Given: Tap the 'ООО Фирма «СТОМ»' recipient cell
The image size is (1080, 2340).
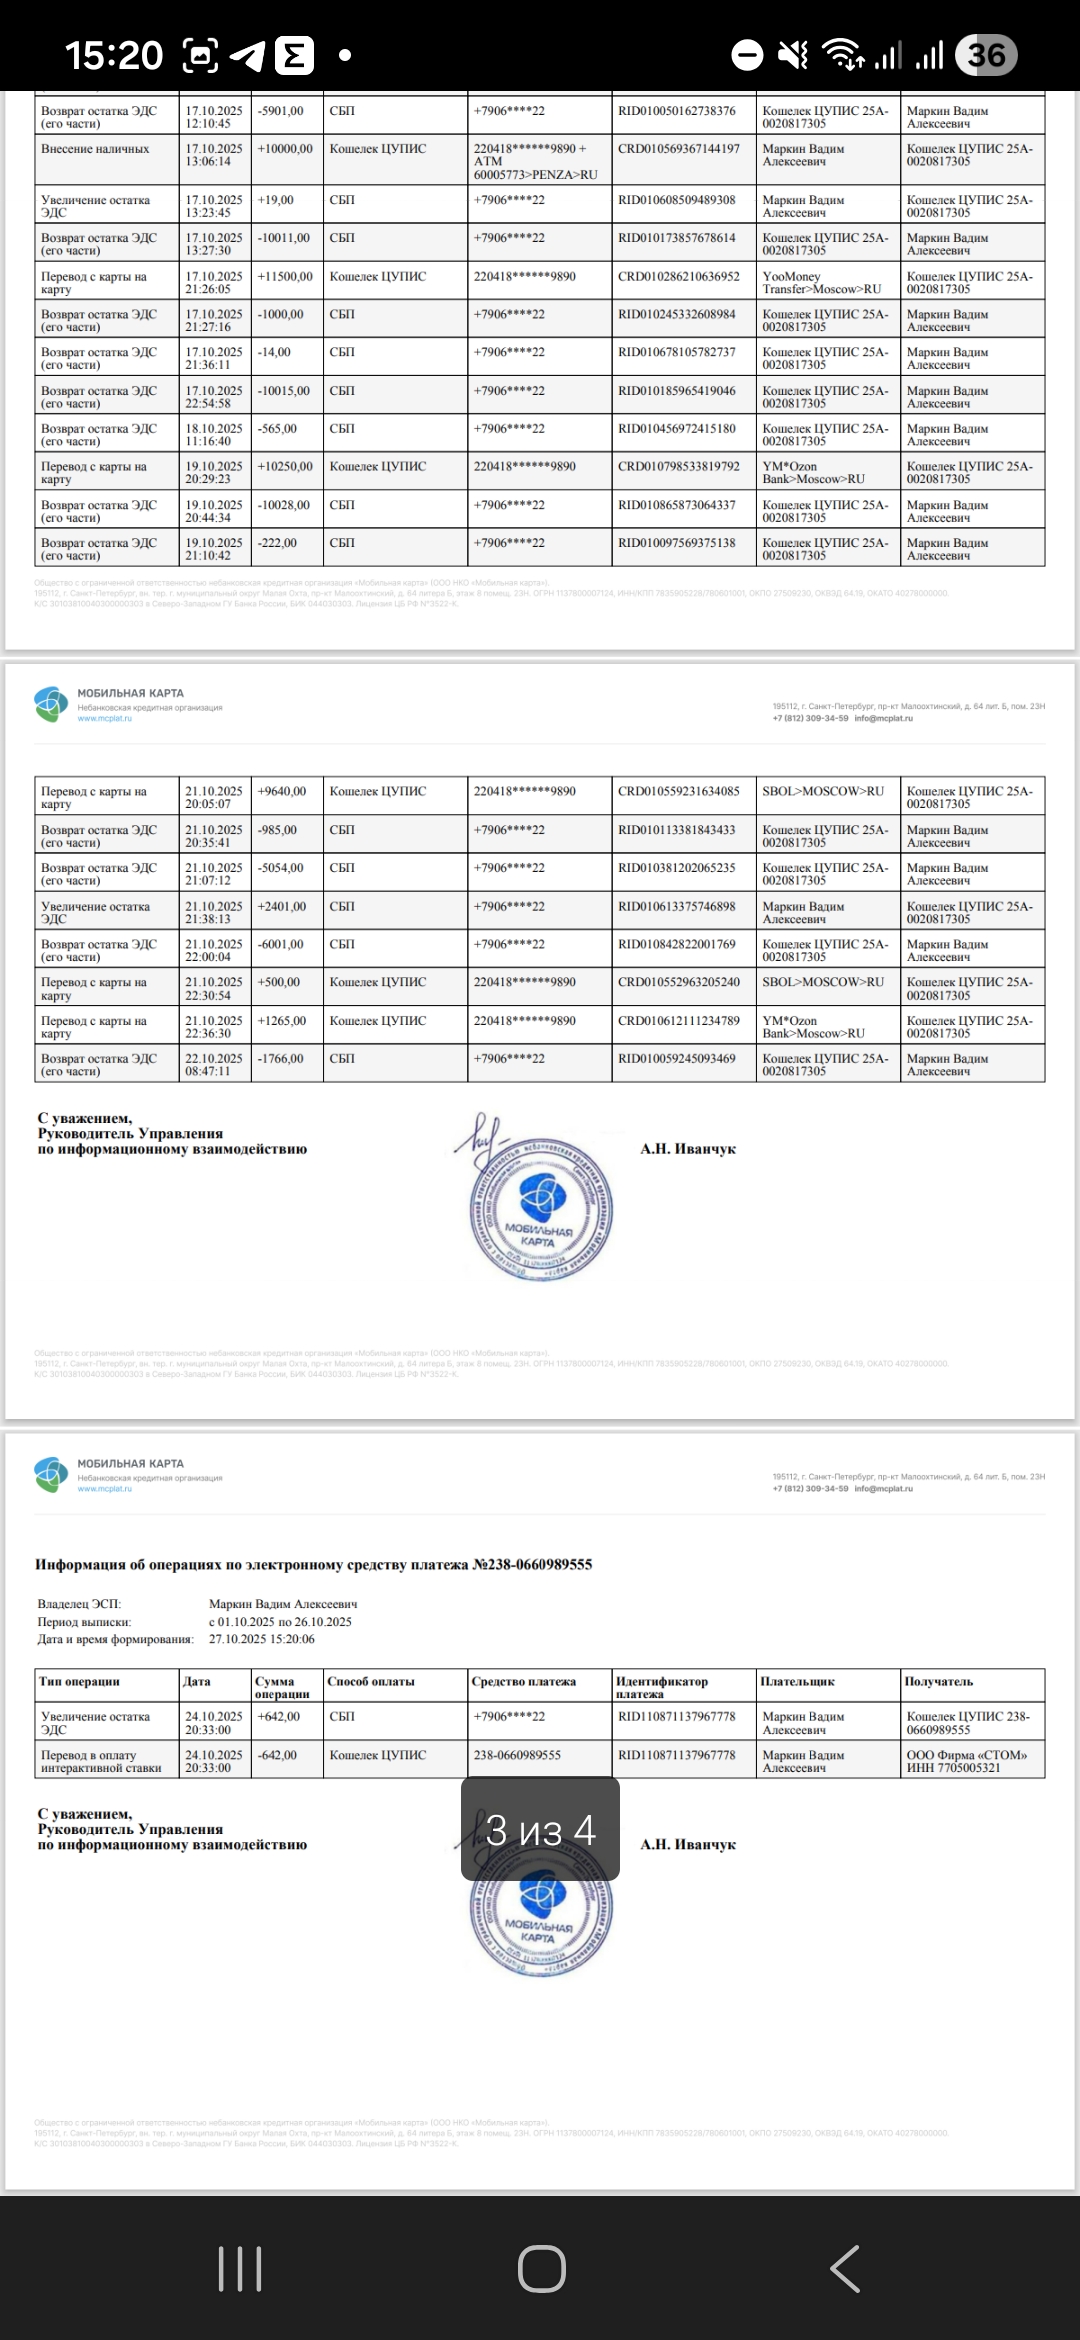Looking at the screenshot, I should coord(971,1761).
